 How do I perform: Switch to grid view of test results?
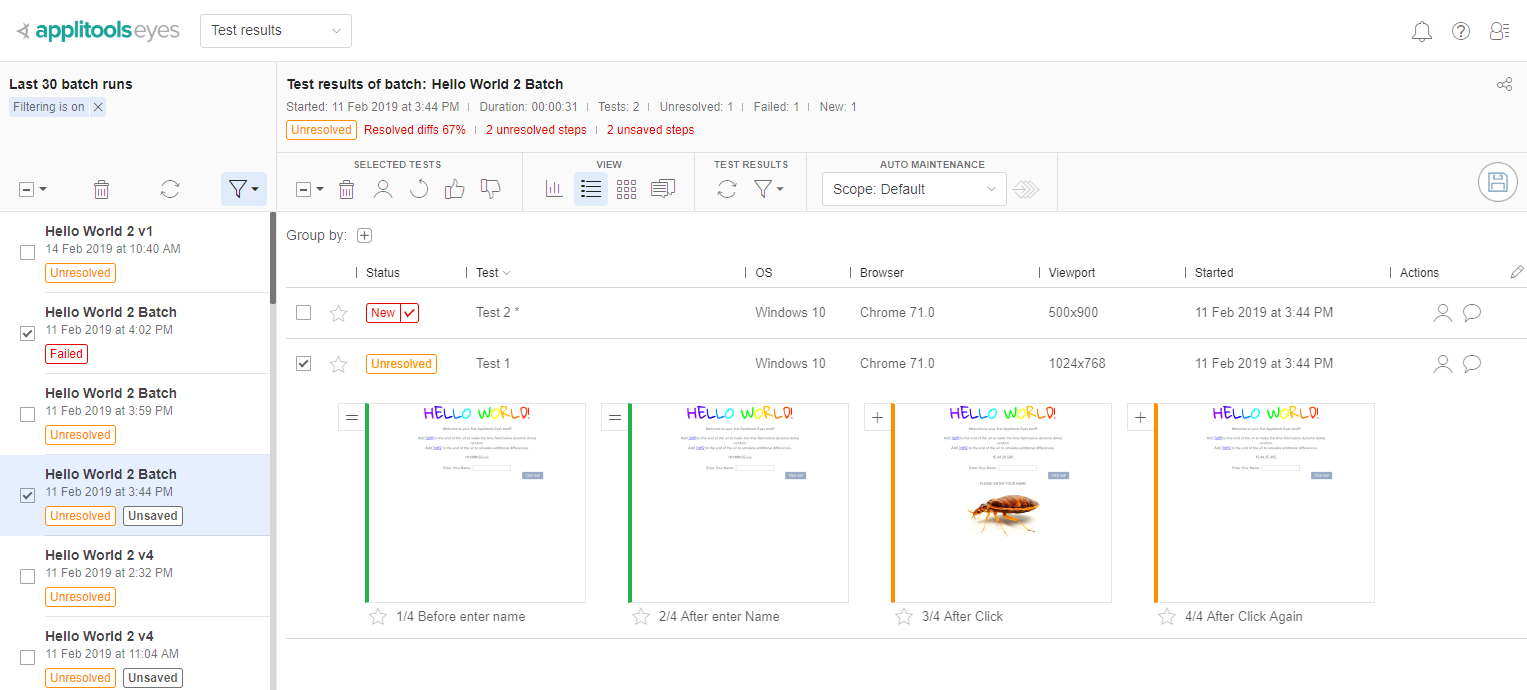[x=626, y=189]
